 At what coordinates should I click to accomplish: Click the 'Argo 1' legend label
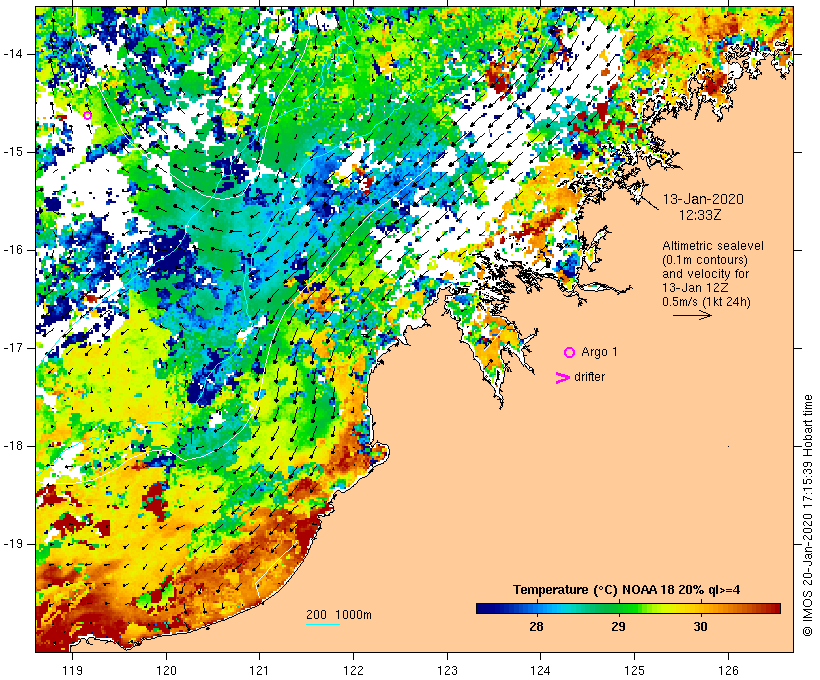pyautogui.click(x=599, y=352)
